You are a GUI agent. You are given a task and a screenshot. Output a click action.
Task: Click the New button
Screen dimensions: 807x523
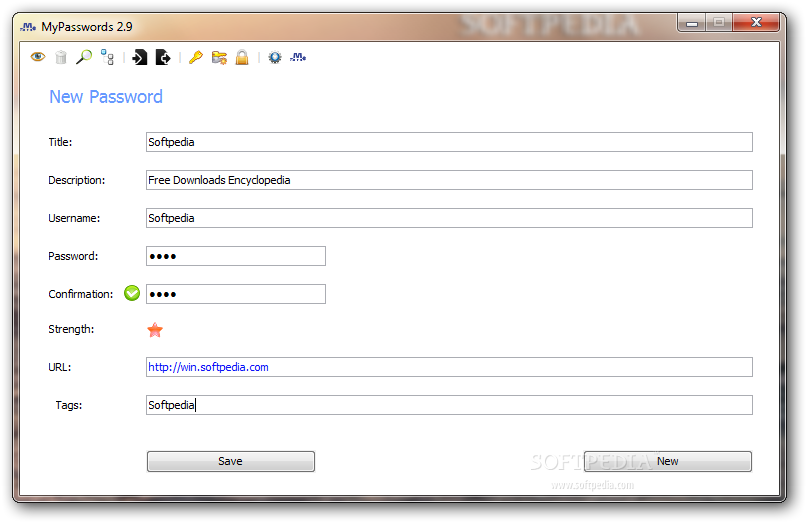[668, 461]
